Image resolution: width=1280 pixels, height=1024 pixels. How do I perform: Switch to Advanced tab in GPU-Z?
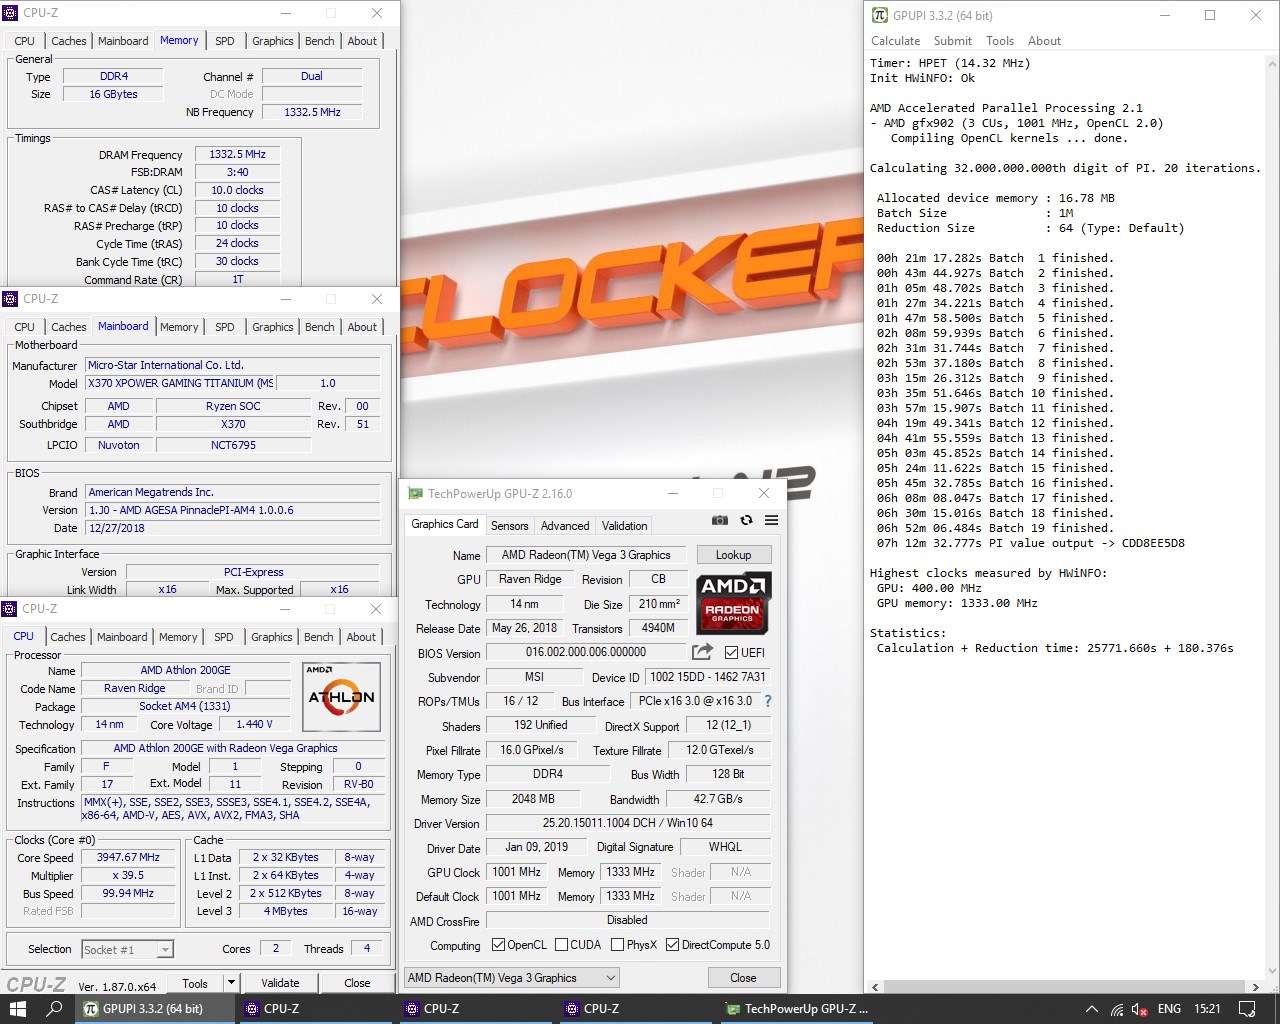coord(565,526)
